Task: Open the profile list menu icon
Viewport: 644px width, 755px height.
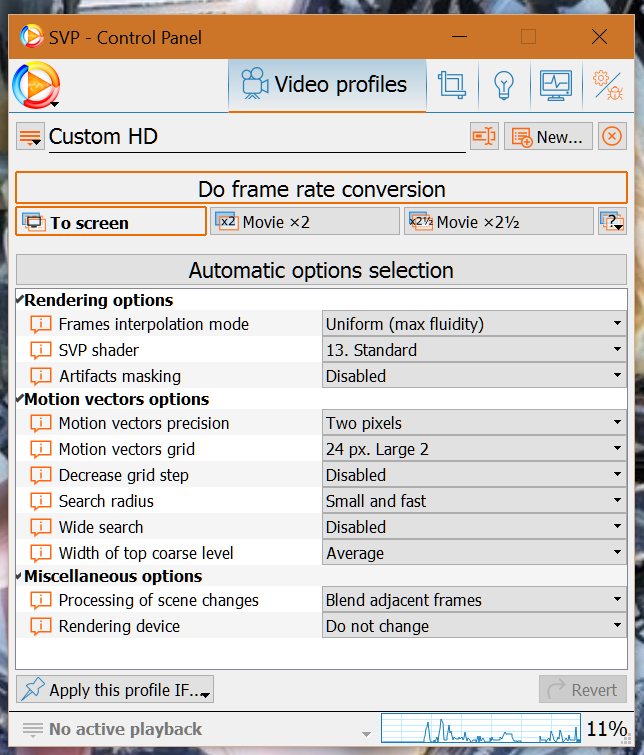Action: coord(30,137)
